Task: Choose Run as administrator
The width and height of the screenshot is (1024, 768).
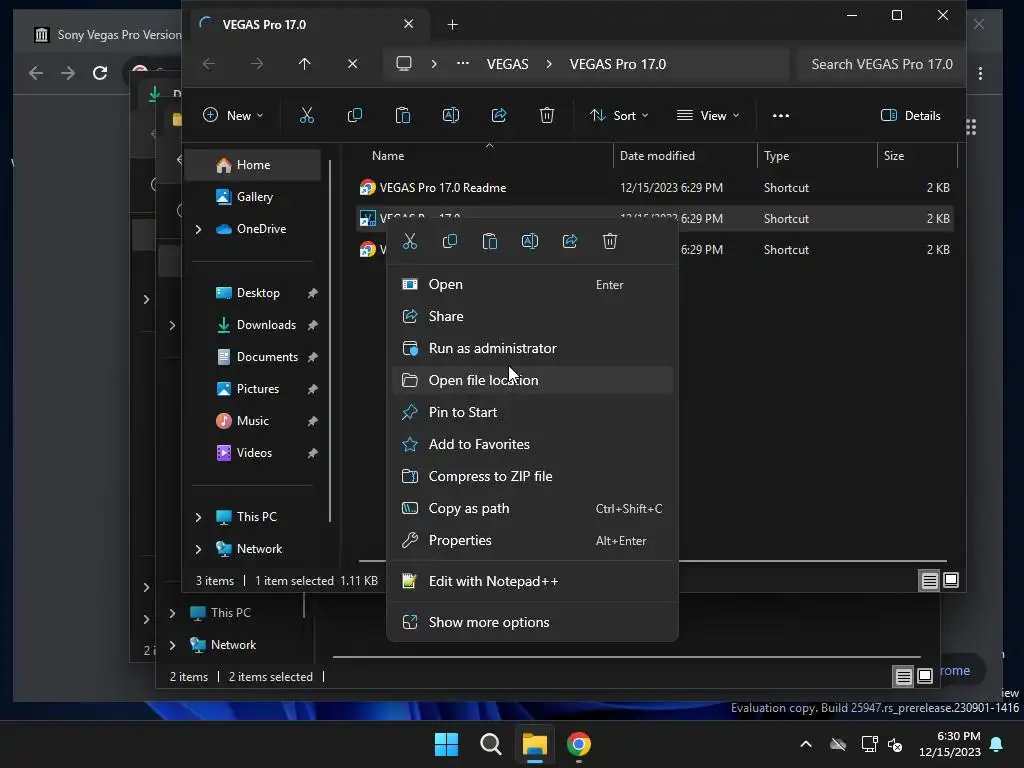Action: [x=532, y=349]
